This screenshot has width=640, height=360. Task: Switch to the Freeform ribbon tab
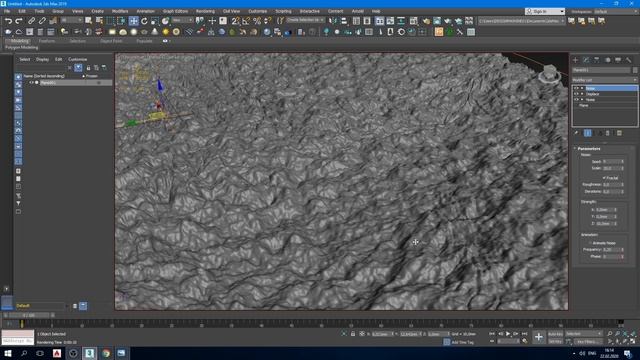pyautogui.click(x=47, y=41)
